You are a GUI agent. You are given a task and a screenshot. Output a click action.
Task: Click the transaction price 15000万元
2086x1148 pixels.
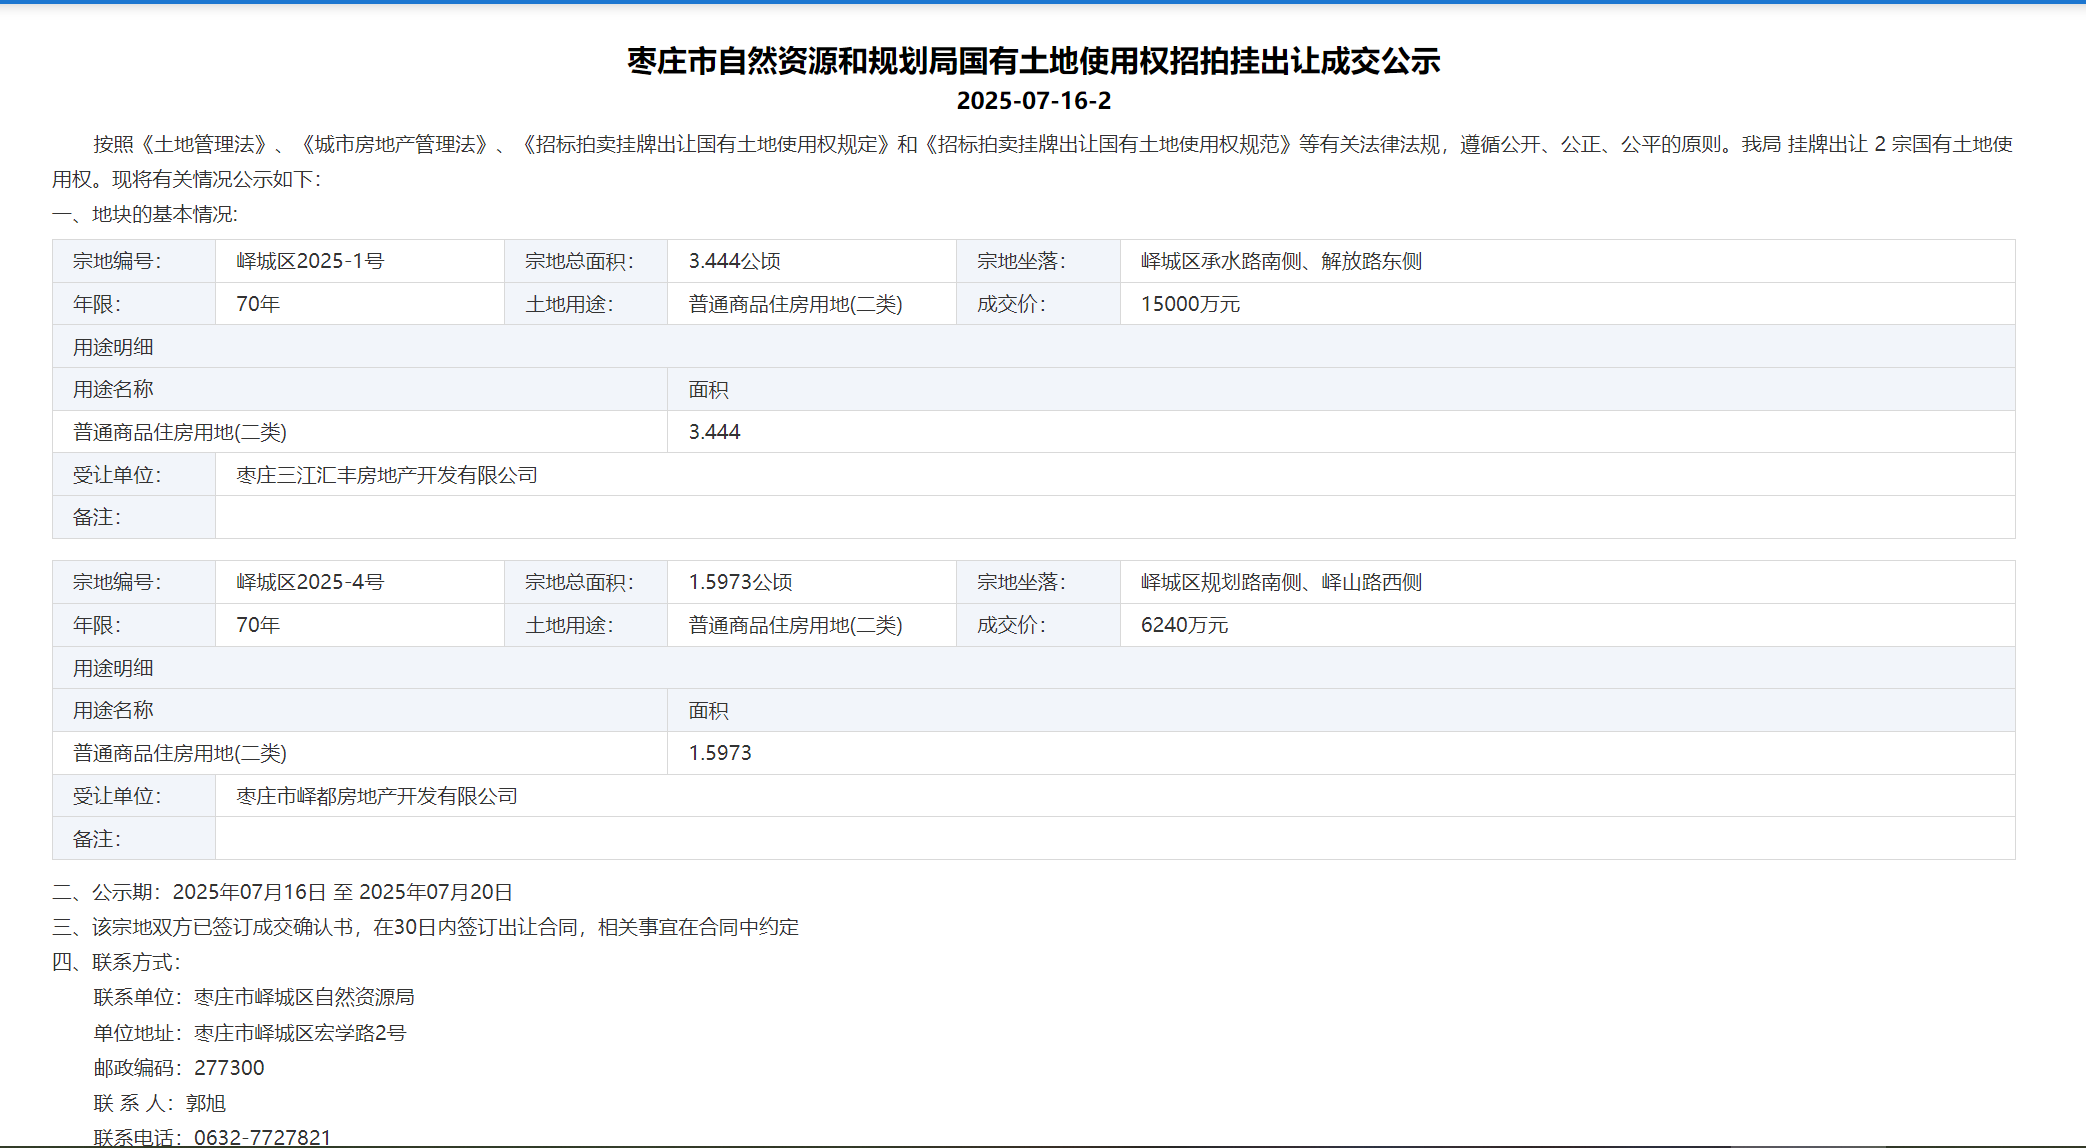[x=1190, y=304]
